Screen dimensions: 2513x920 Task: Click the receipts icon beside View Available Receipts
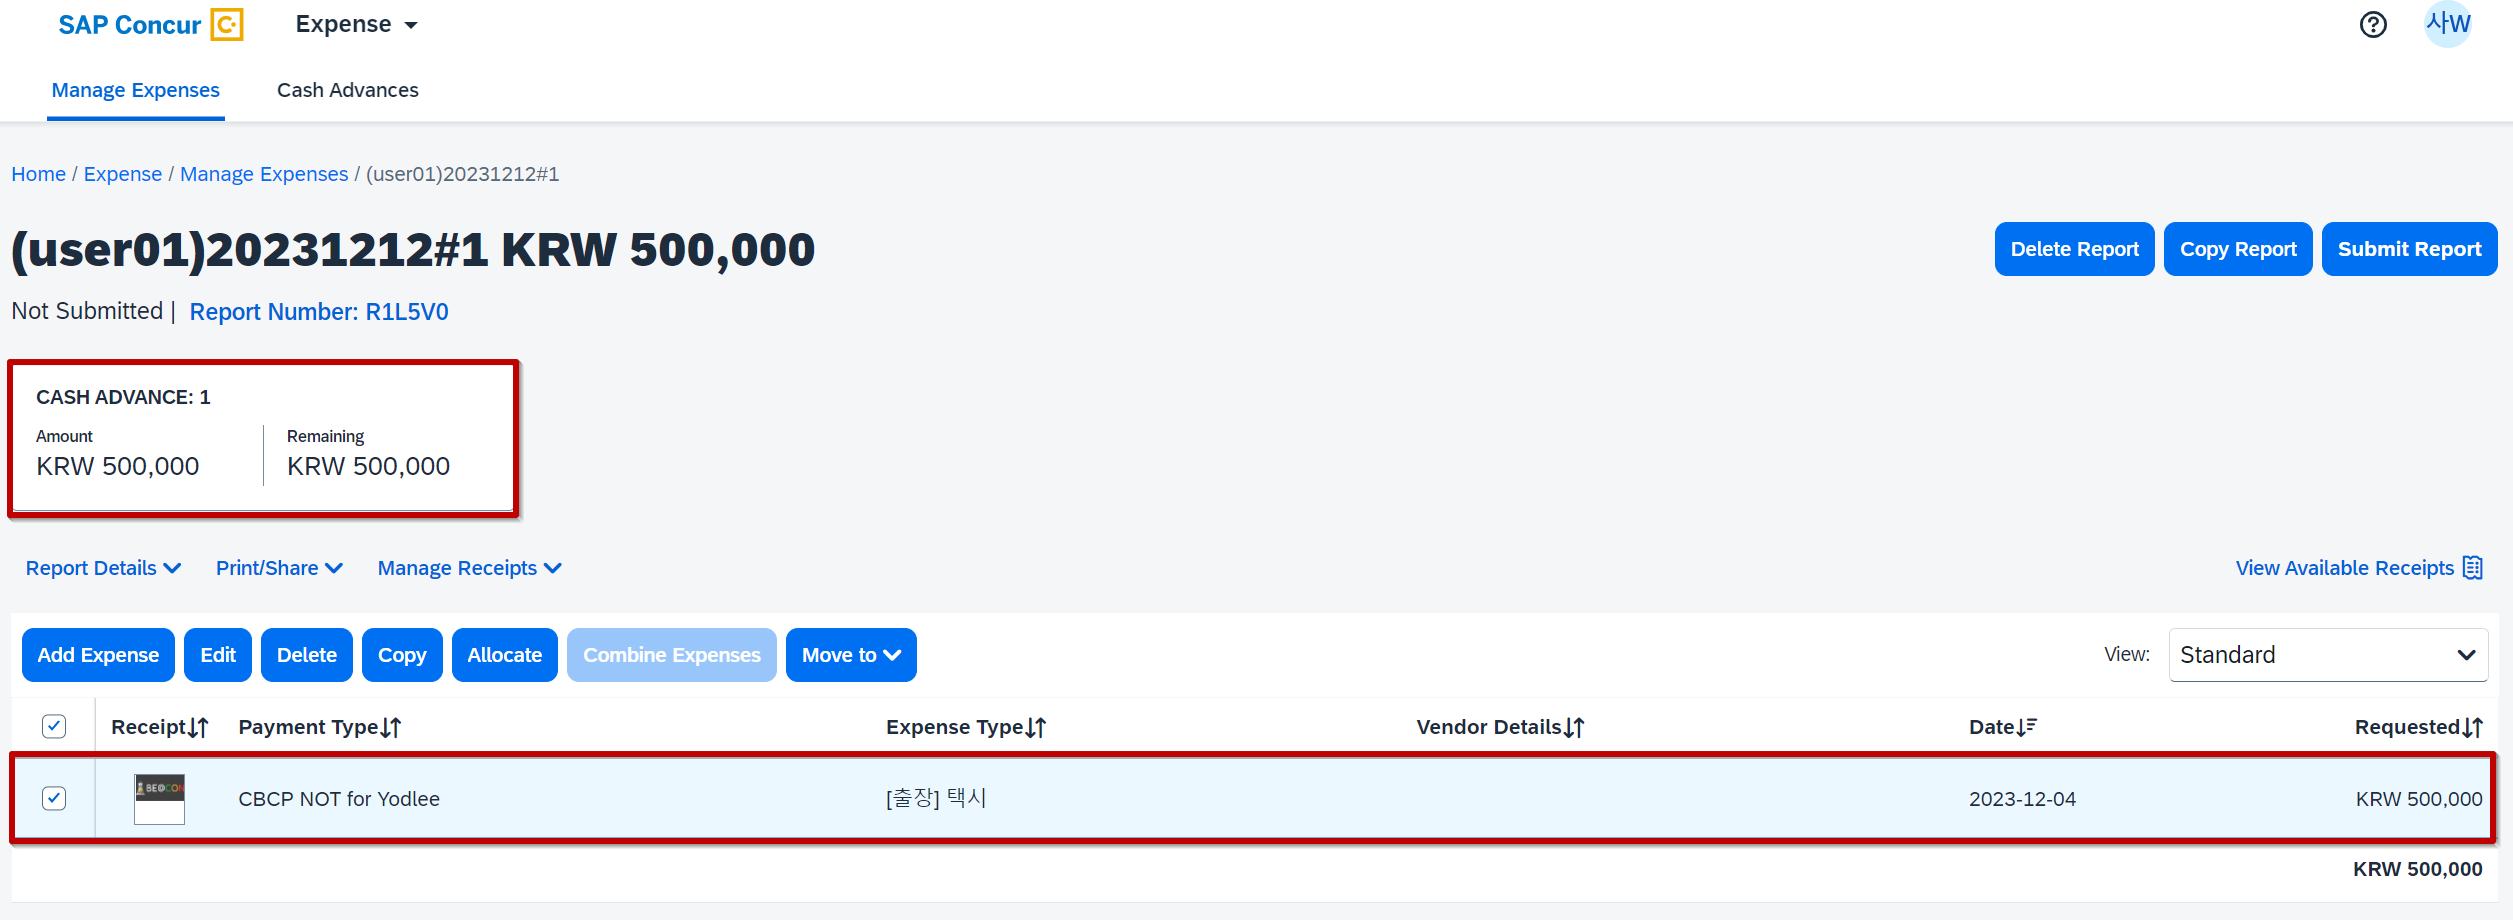2473,568
